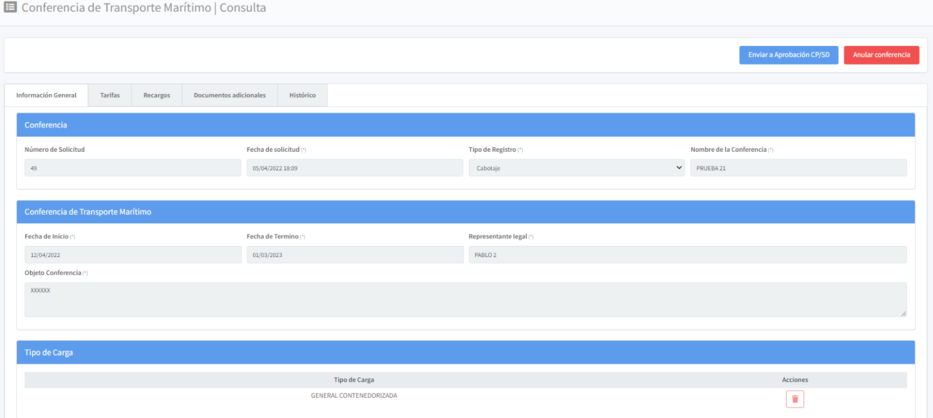Image resolution: width=933 pixels, height=418 pixels.
Task: Grab the Objeto Conferencia textarea resize handle
Action: tap(904, 314)
